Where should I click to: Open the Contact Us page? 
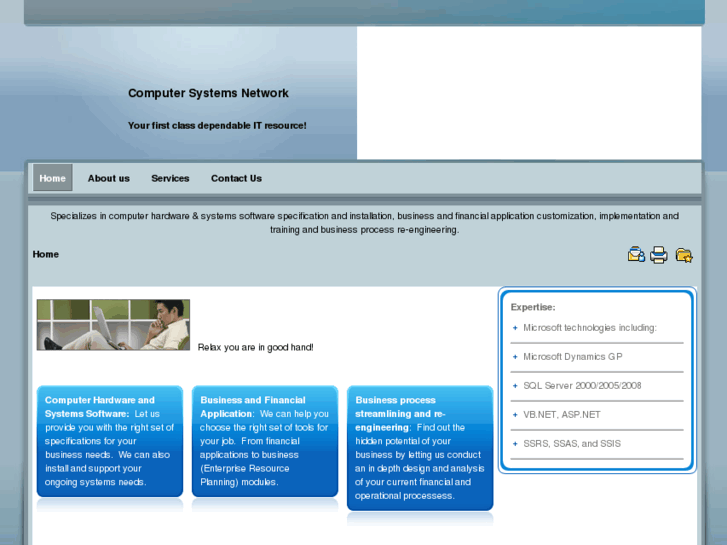point(236,179)
